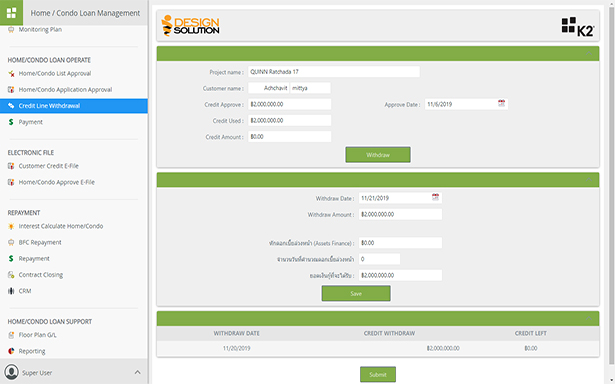
Task: Click the CRM icon in sidebar
Action: [x=11, y=291]
